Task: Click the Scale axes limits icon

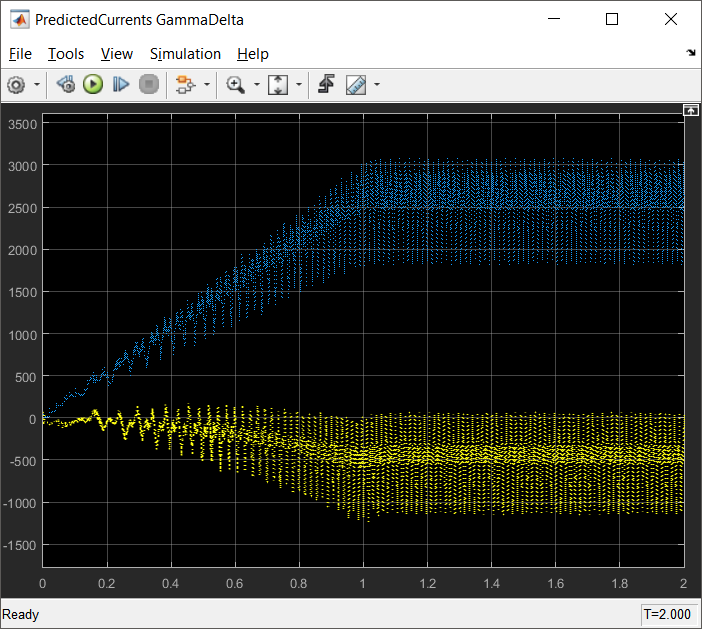Action: pyautogui.click(x=278, y=85)
